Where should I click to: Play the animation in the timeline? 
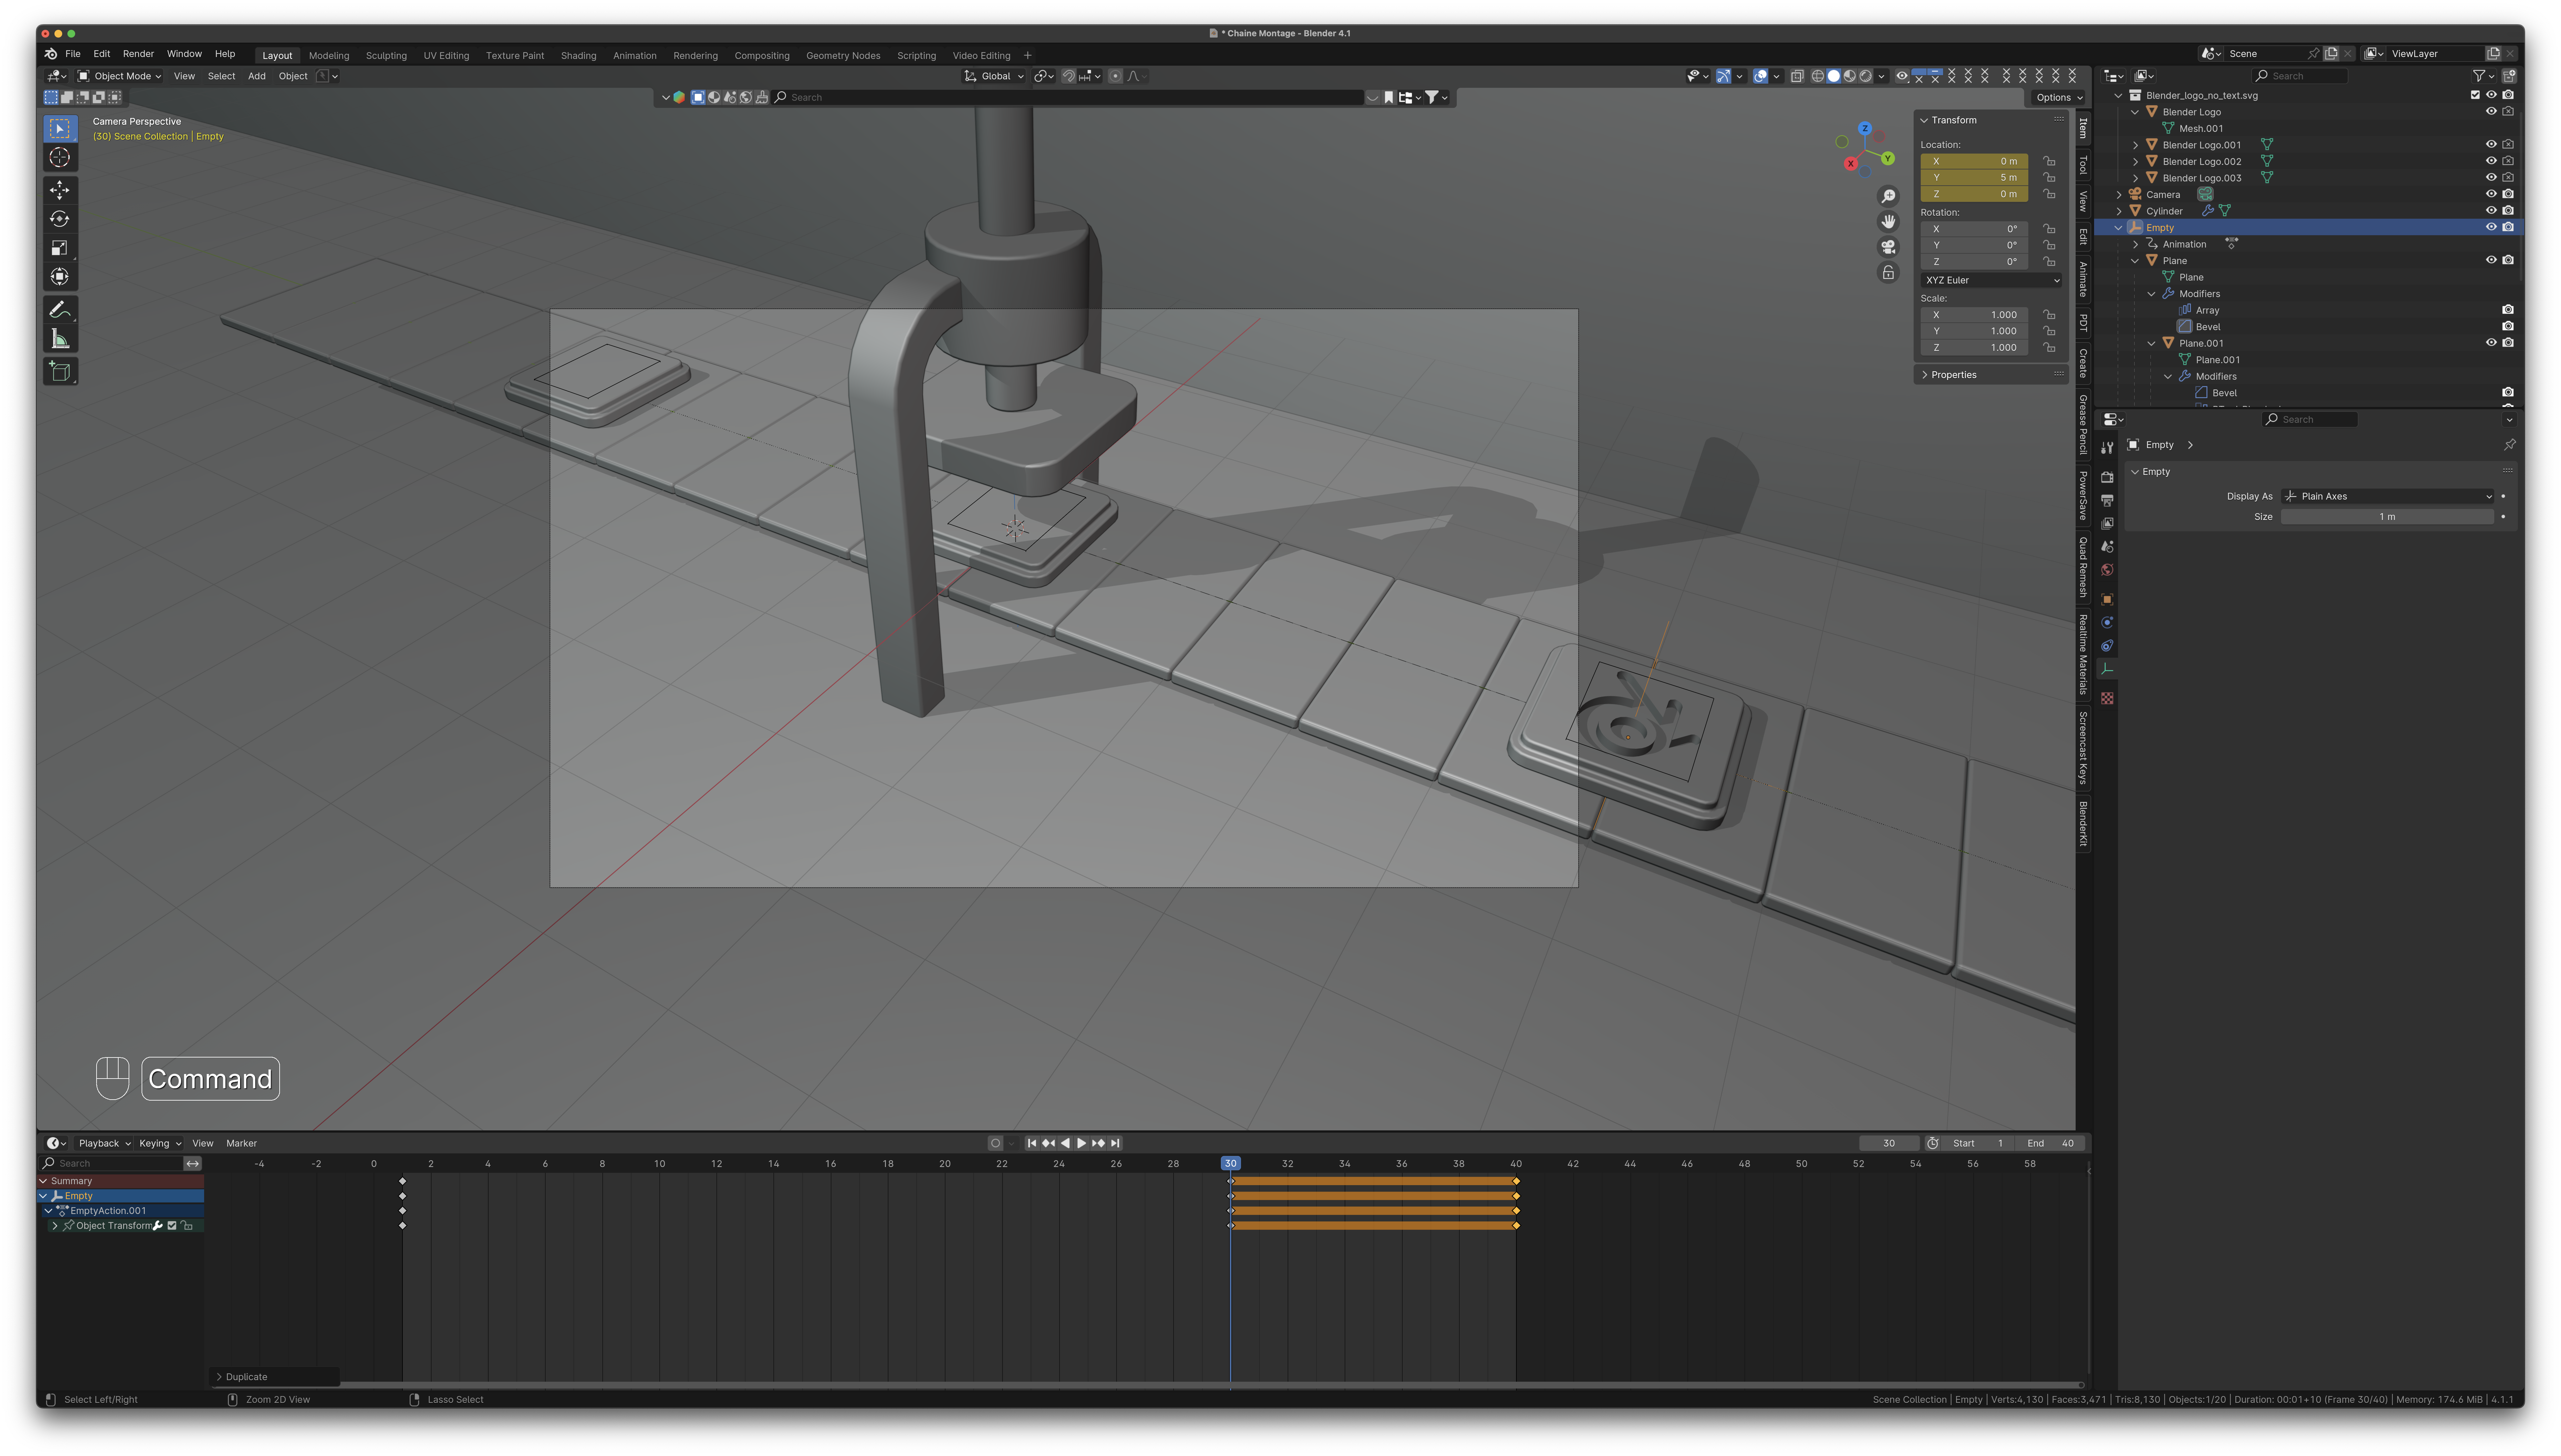[x=1081, y=1143]
